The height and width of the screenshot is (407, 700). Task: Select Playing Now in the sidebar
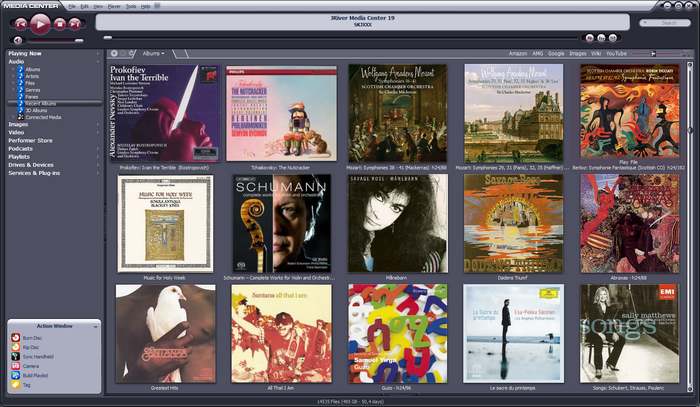coord(25,54)
